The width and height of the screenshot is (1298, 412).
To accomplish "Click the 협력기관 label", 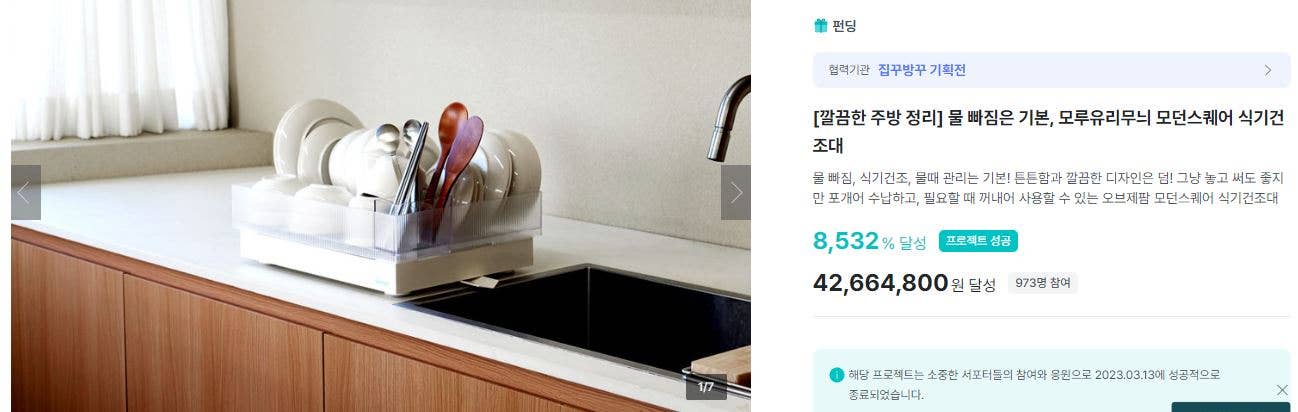I will 848,70.
